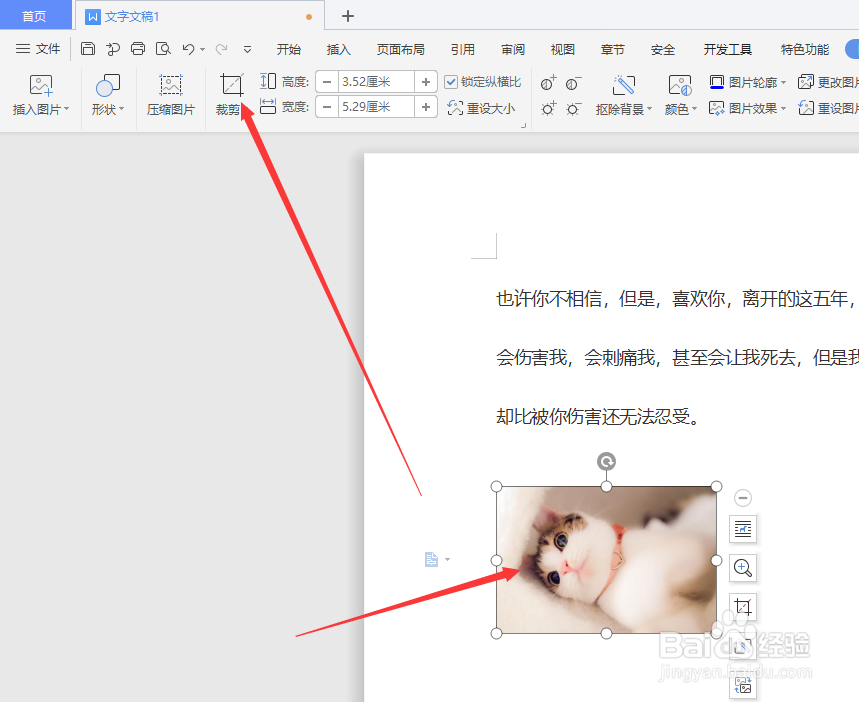859x702 pixels.
Task: Click the 首页 home button
Action: (x=35, y=15)
